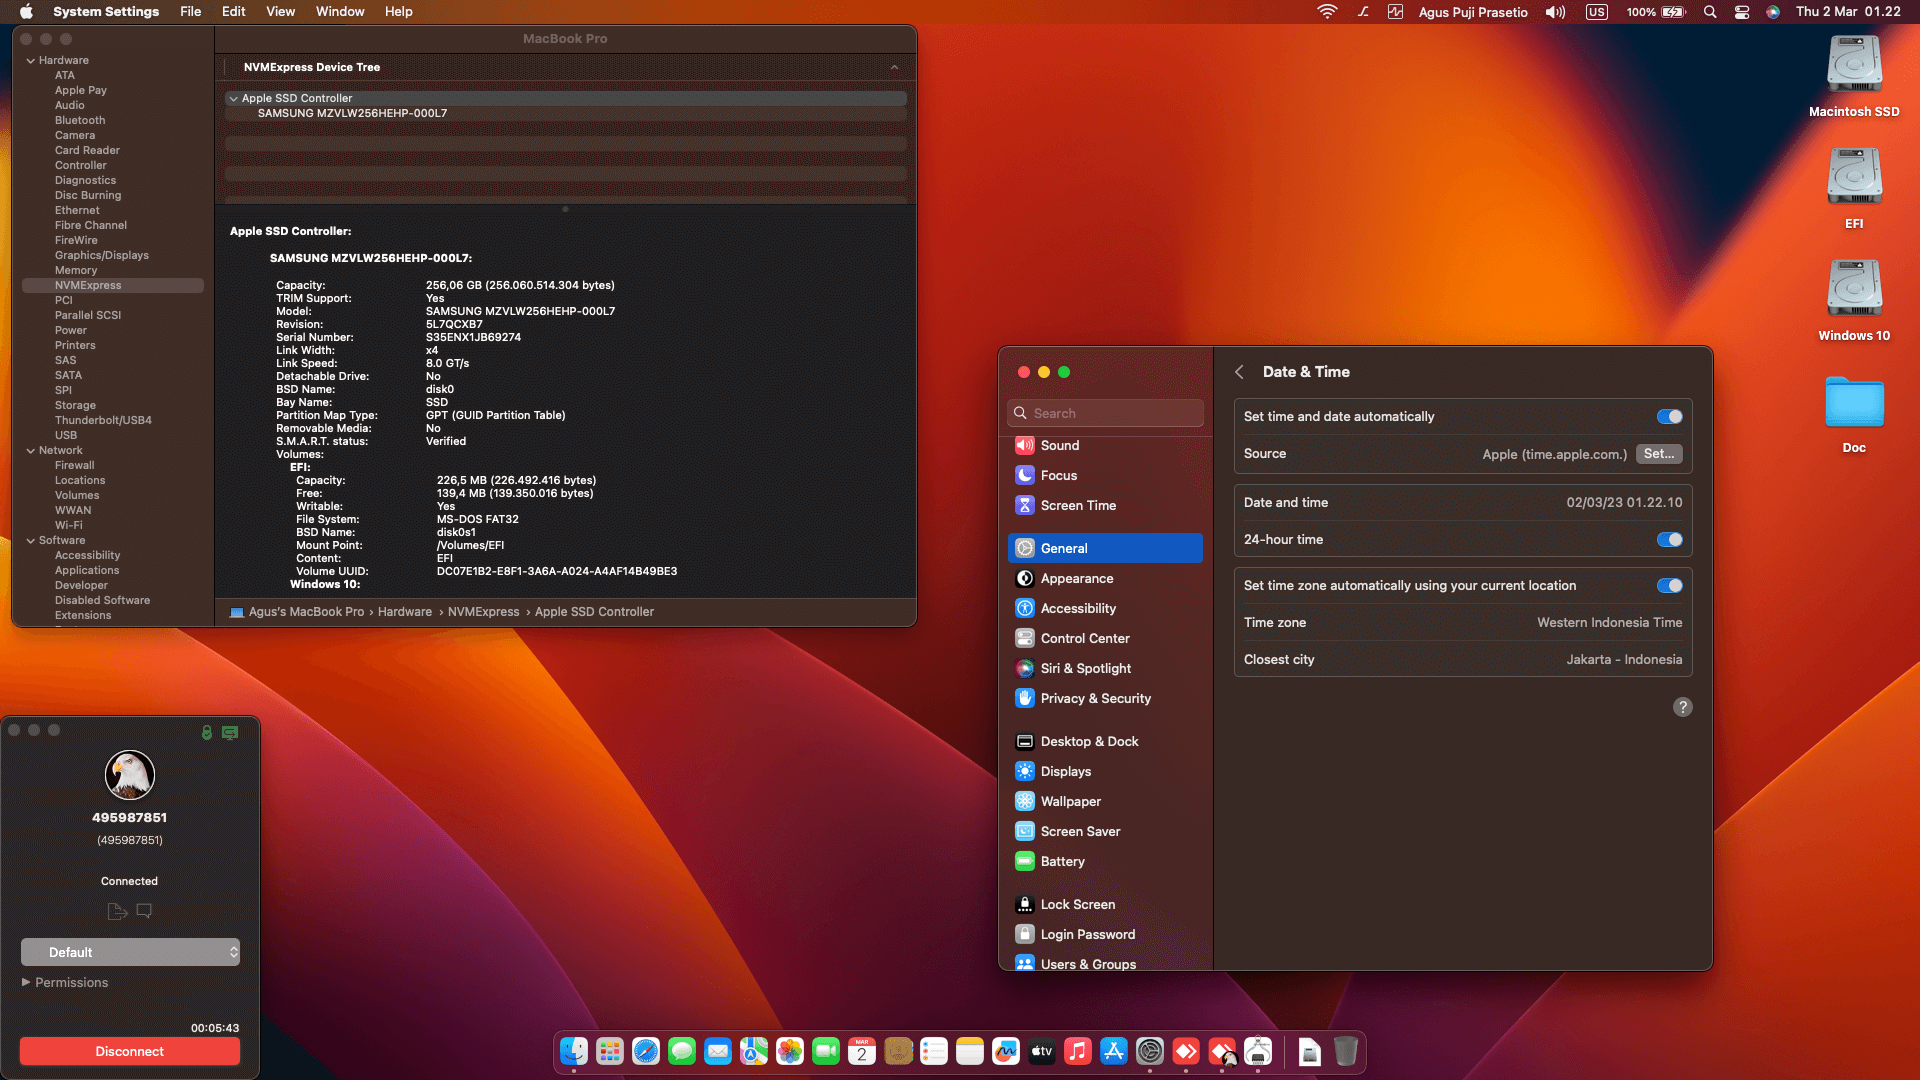Open Spotlight search from the menu bar
The width and height of the screenshot is (1920, 1080).
1710,12
